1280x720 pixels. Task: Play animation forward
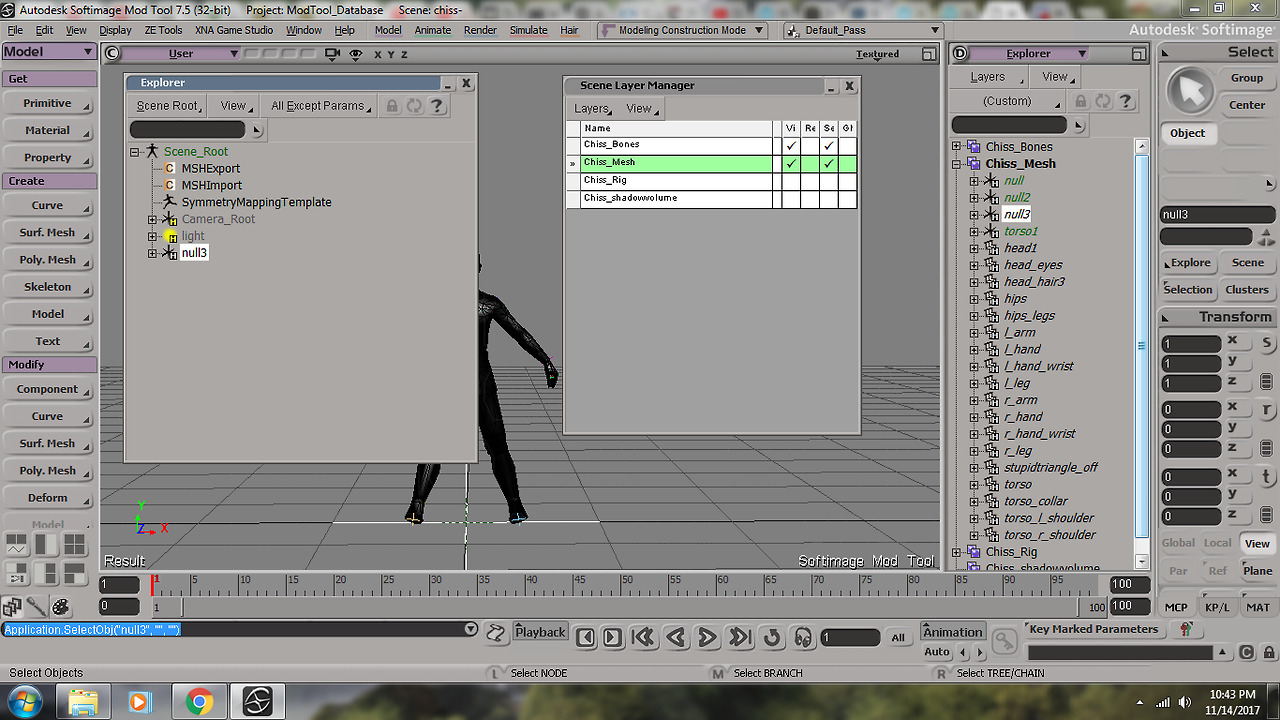pos(707,637)
